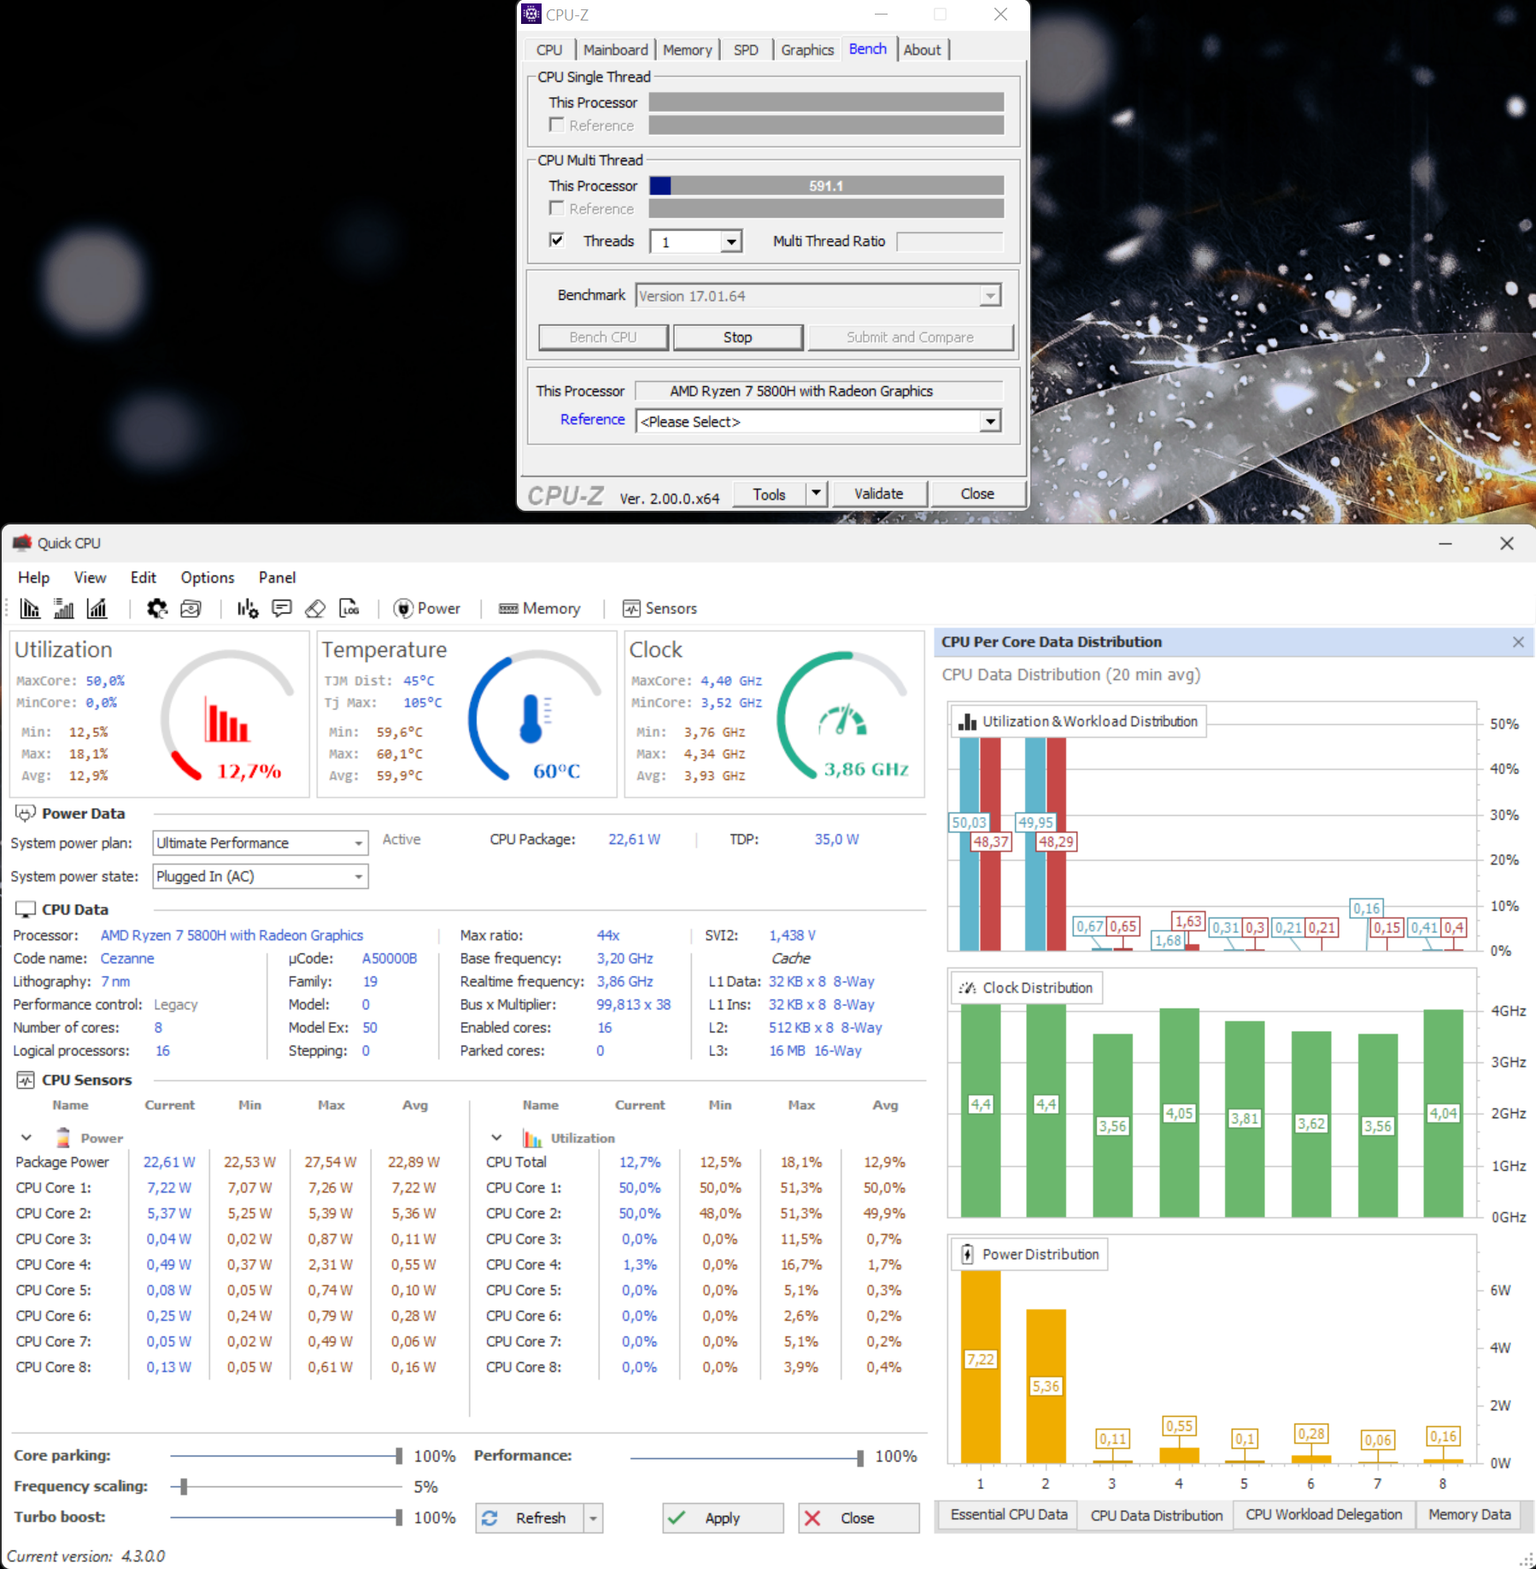The image size is (1536, 1569).
Task: Open the Threads count dropdown in CPU-Z
Action: [x=731, y=242]
